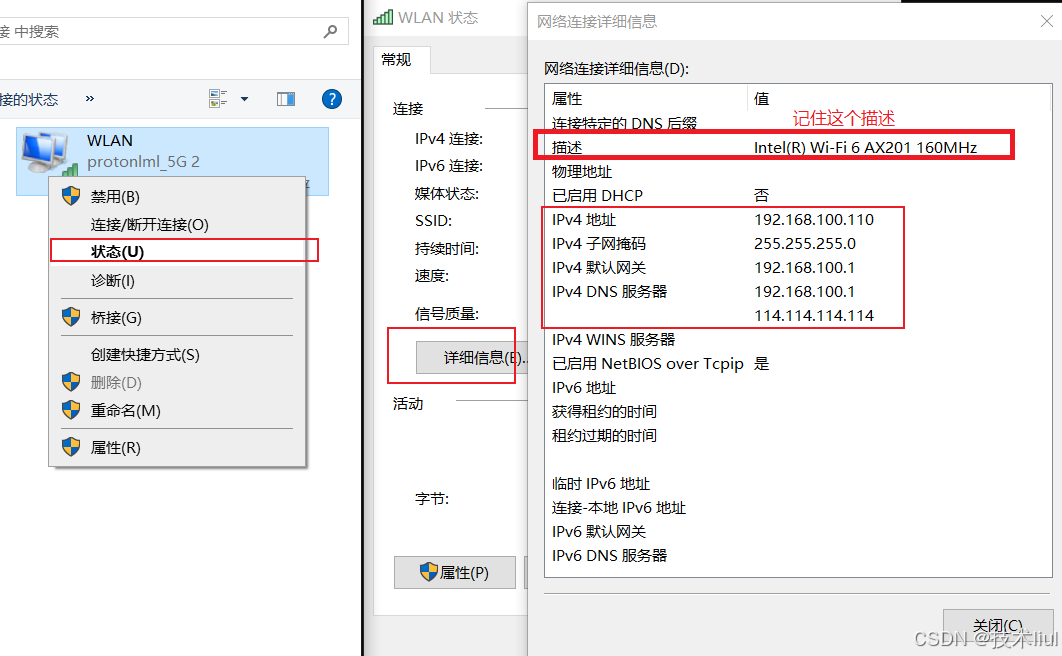
Task: Select 诊断(I) in the context menu
Action: [x=177, y=280]
